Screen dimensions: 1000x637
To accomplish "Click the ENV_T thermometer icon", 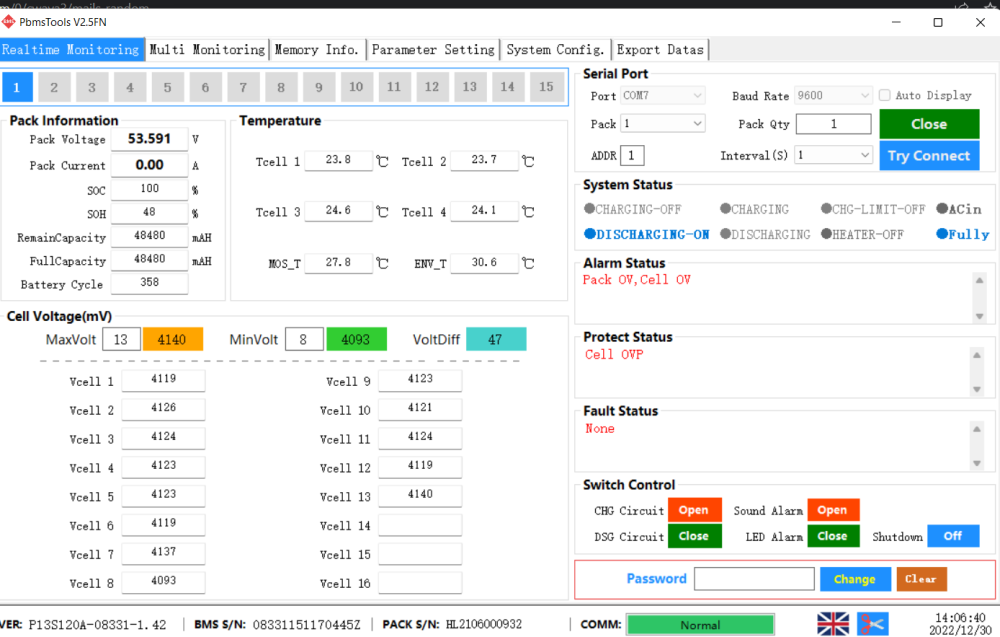I will [528, 263].
